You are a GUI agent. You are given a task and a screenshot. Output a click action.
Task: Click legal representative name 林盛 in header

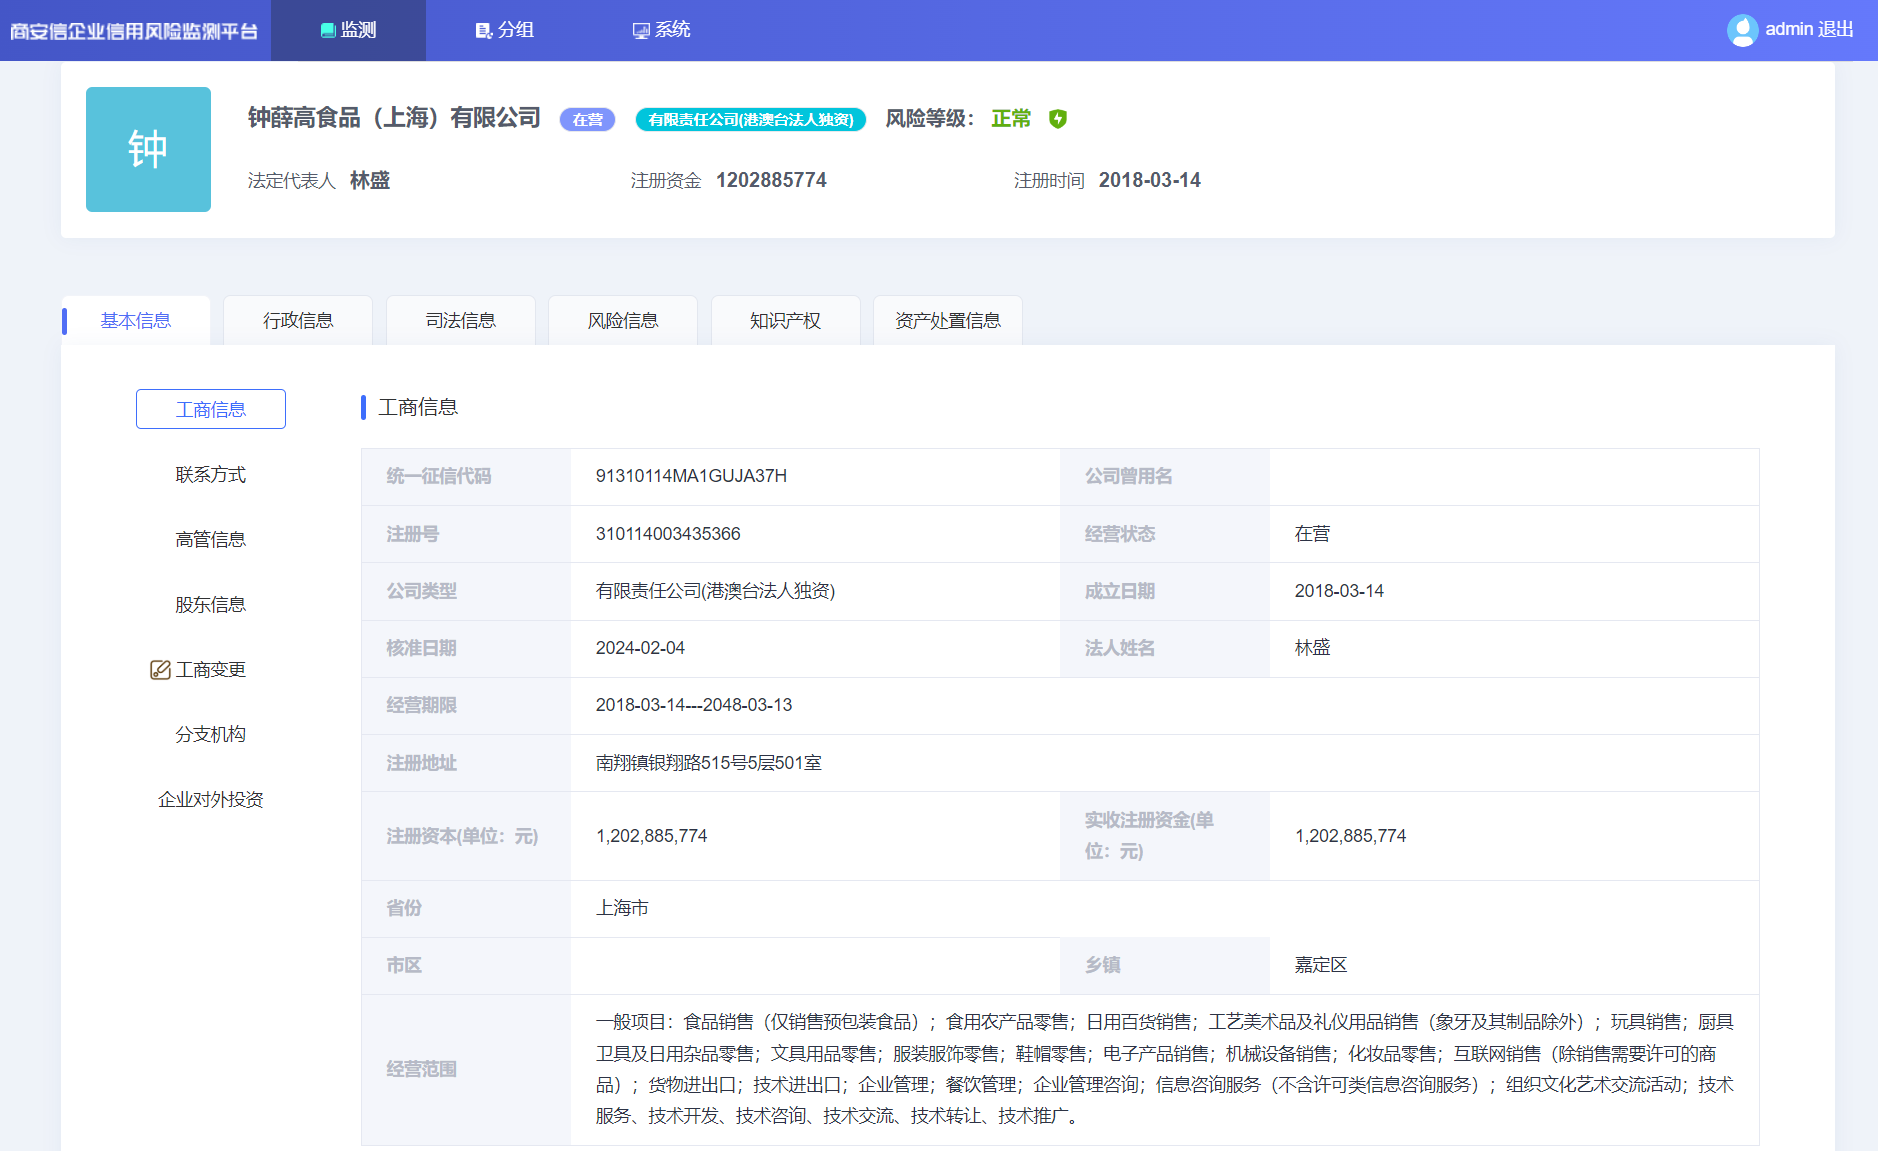[x=370, y=181]
